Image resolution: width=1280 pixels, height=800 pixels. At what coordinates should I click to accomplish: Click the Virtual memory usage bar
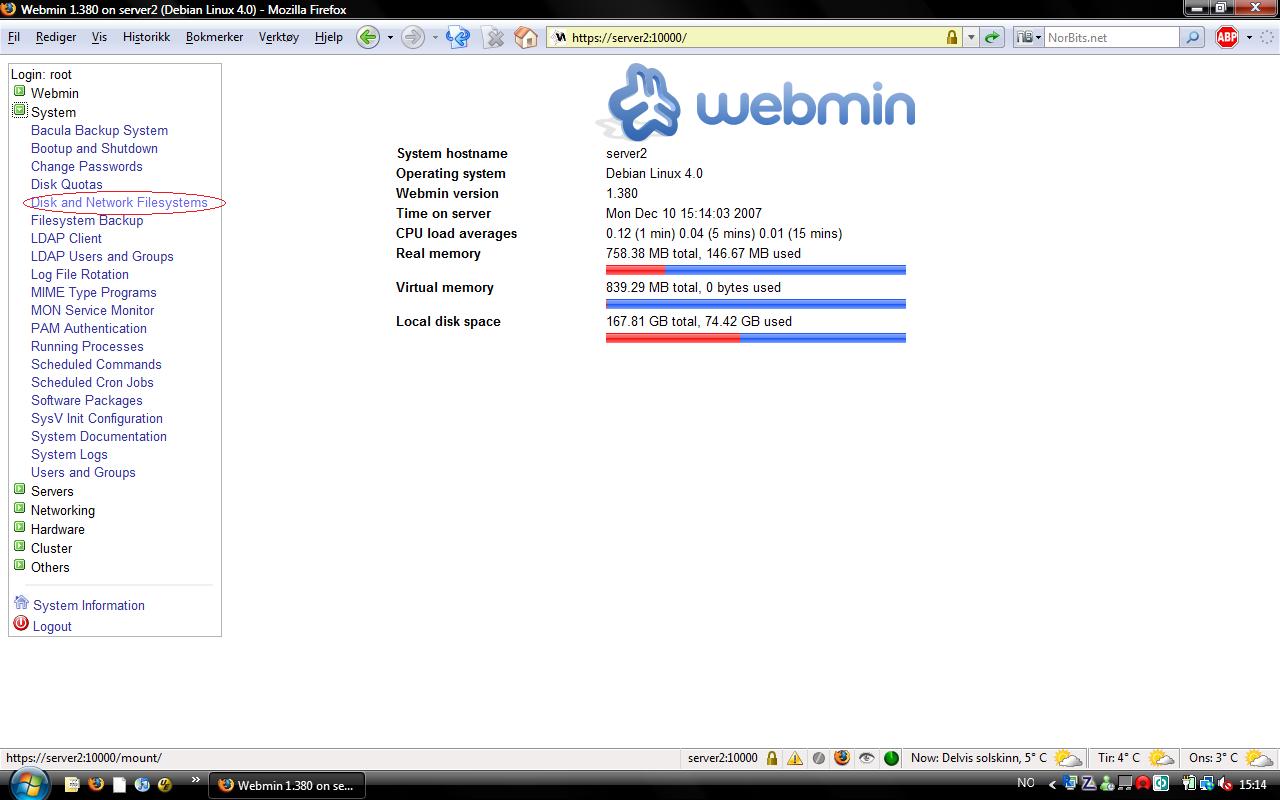coord(755,304)
